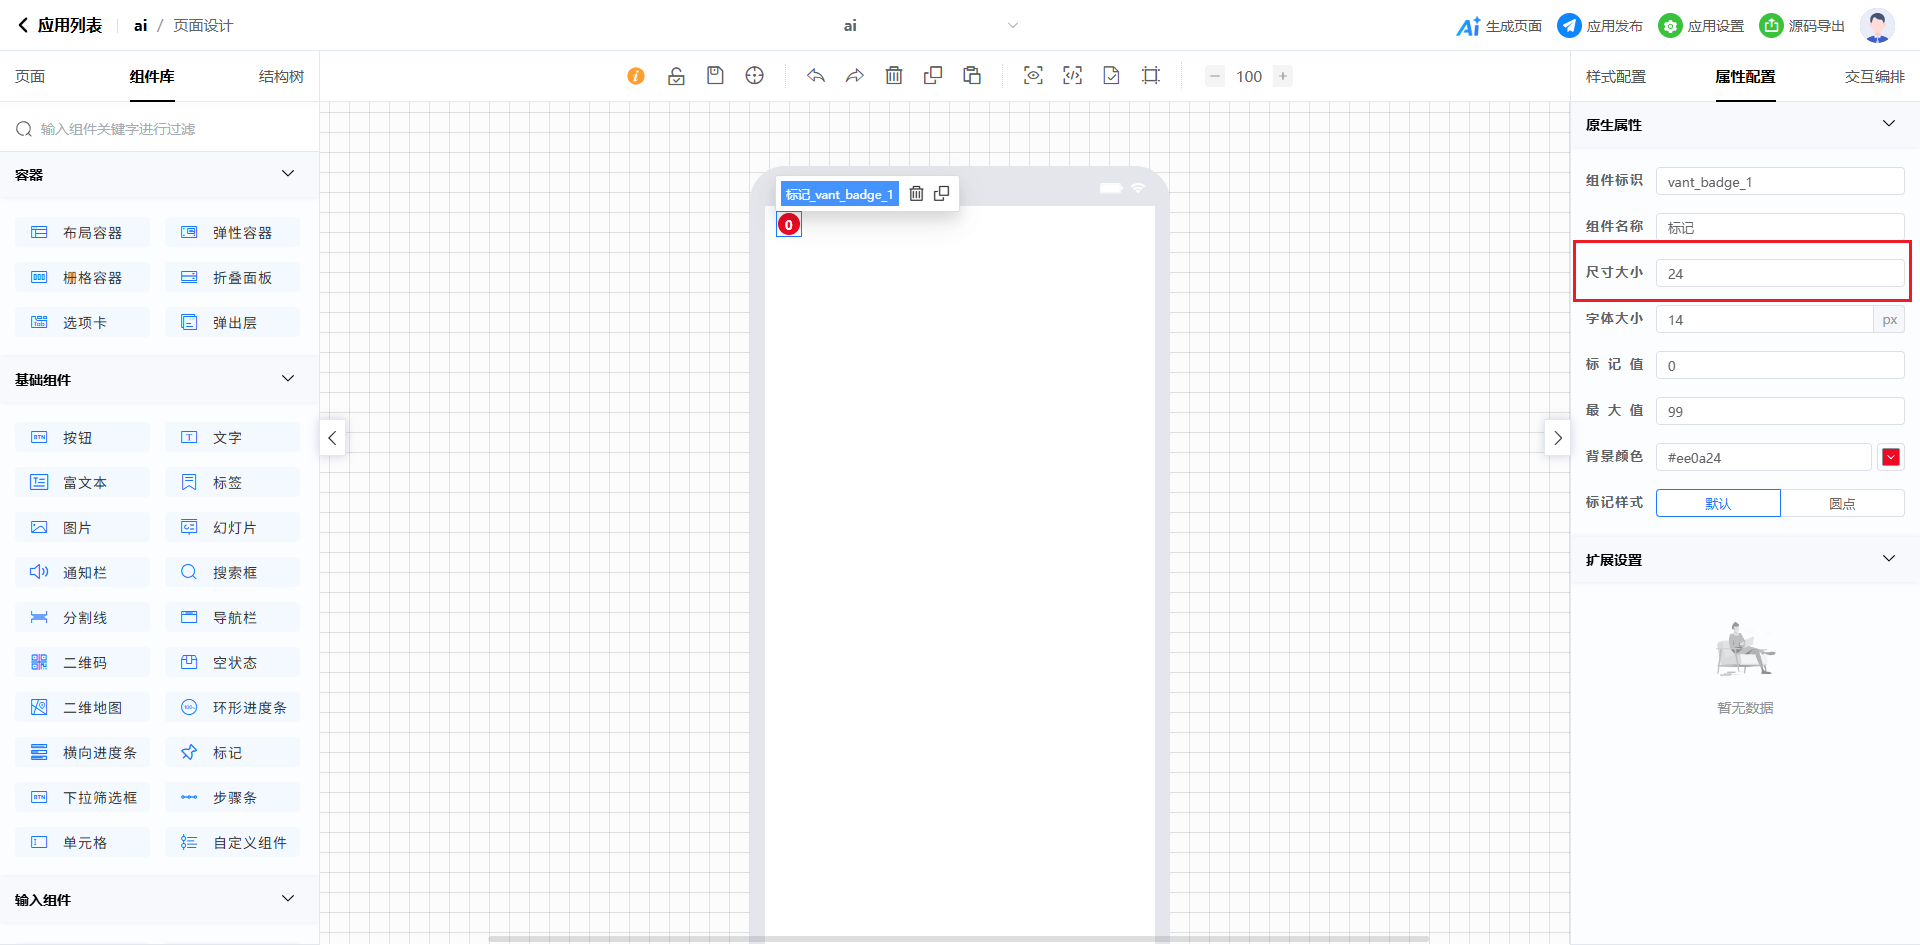Open the ai app dropdown in header
Screen dimensions: 1920x945
(1012, 26)
